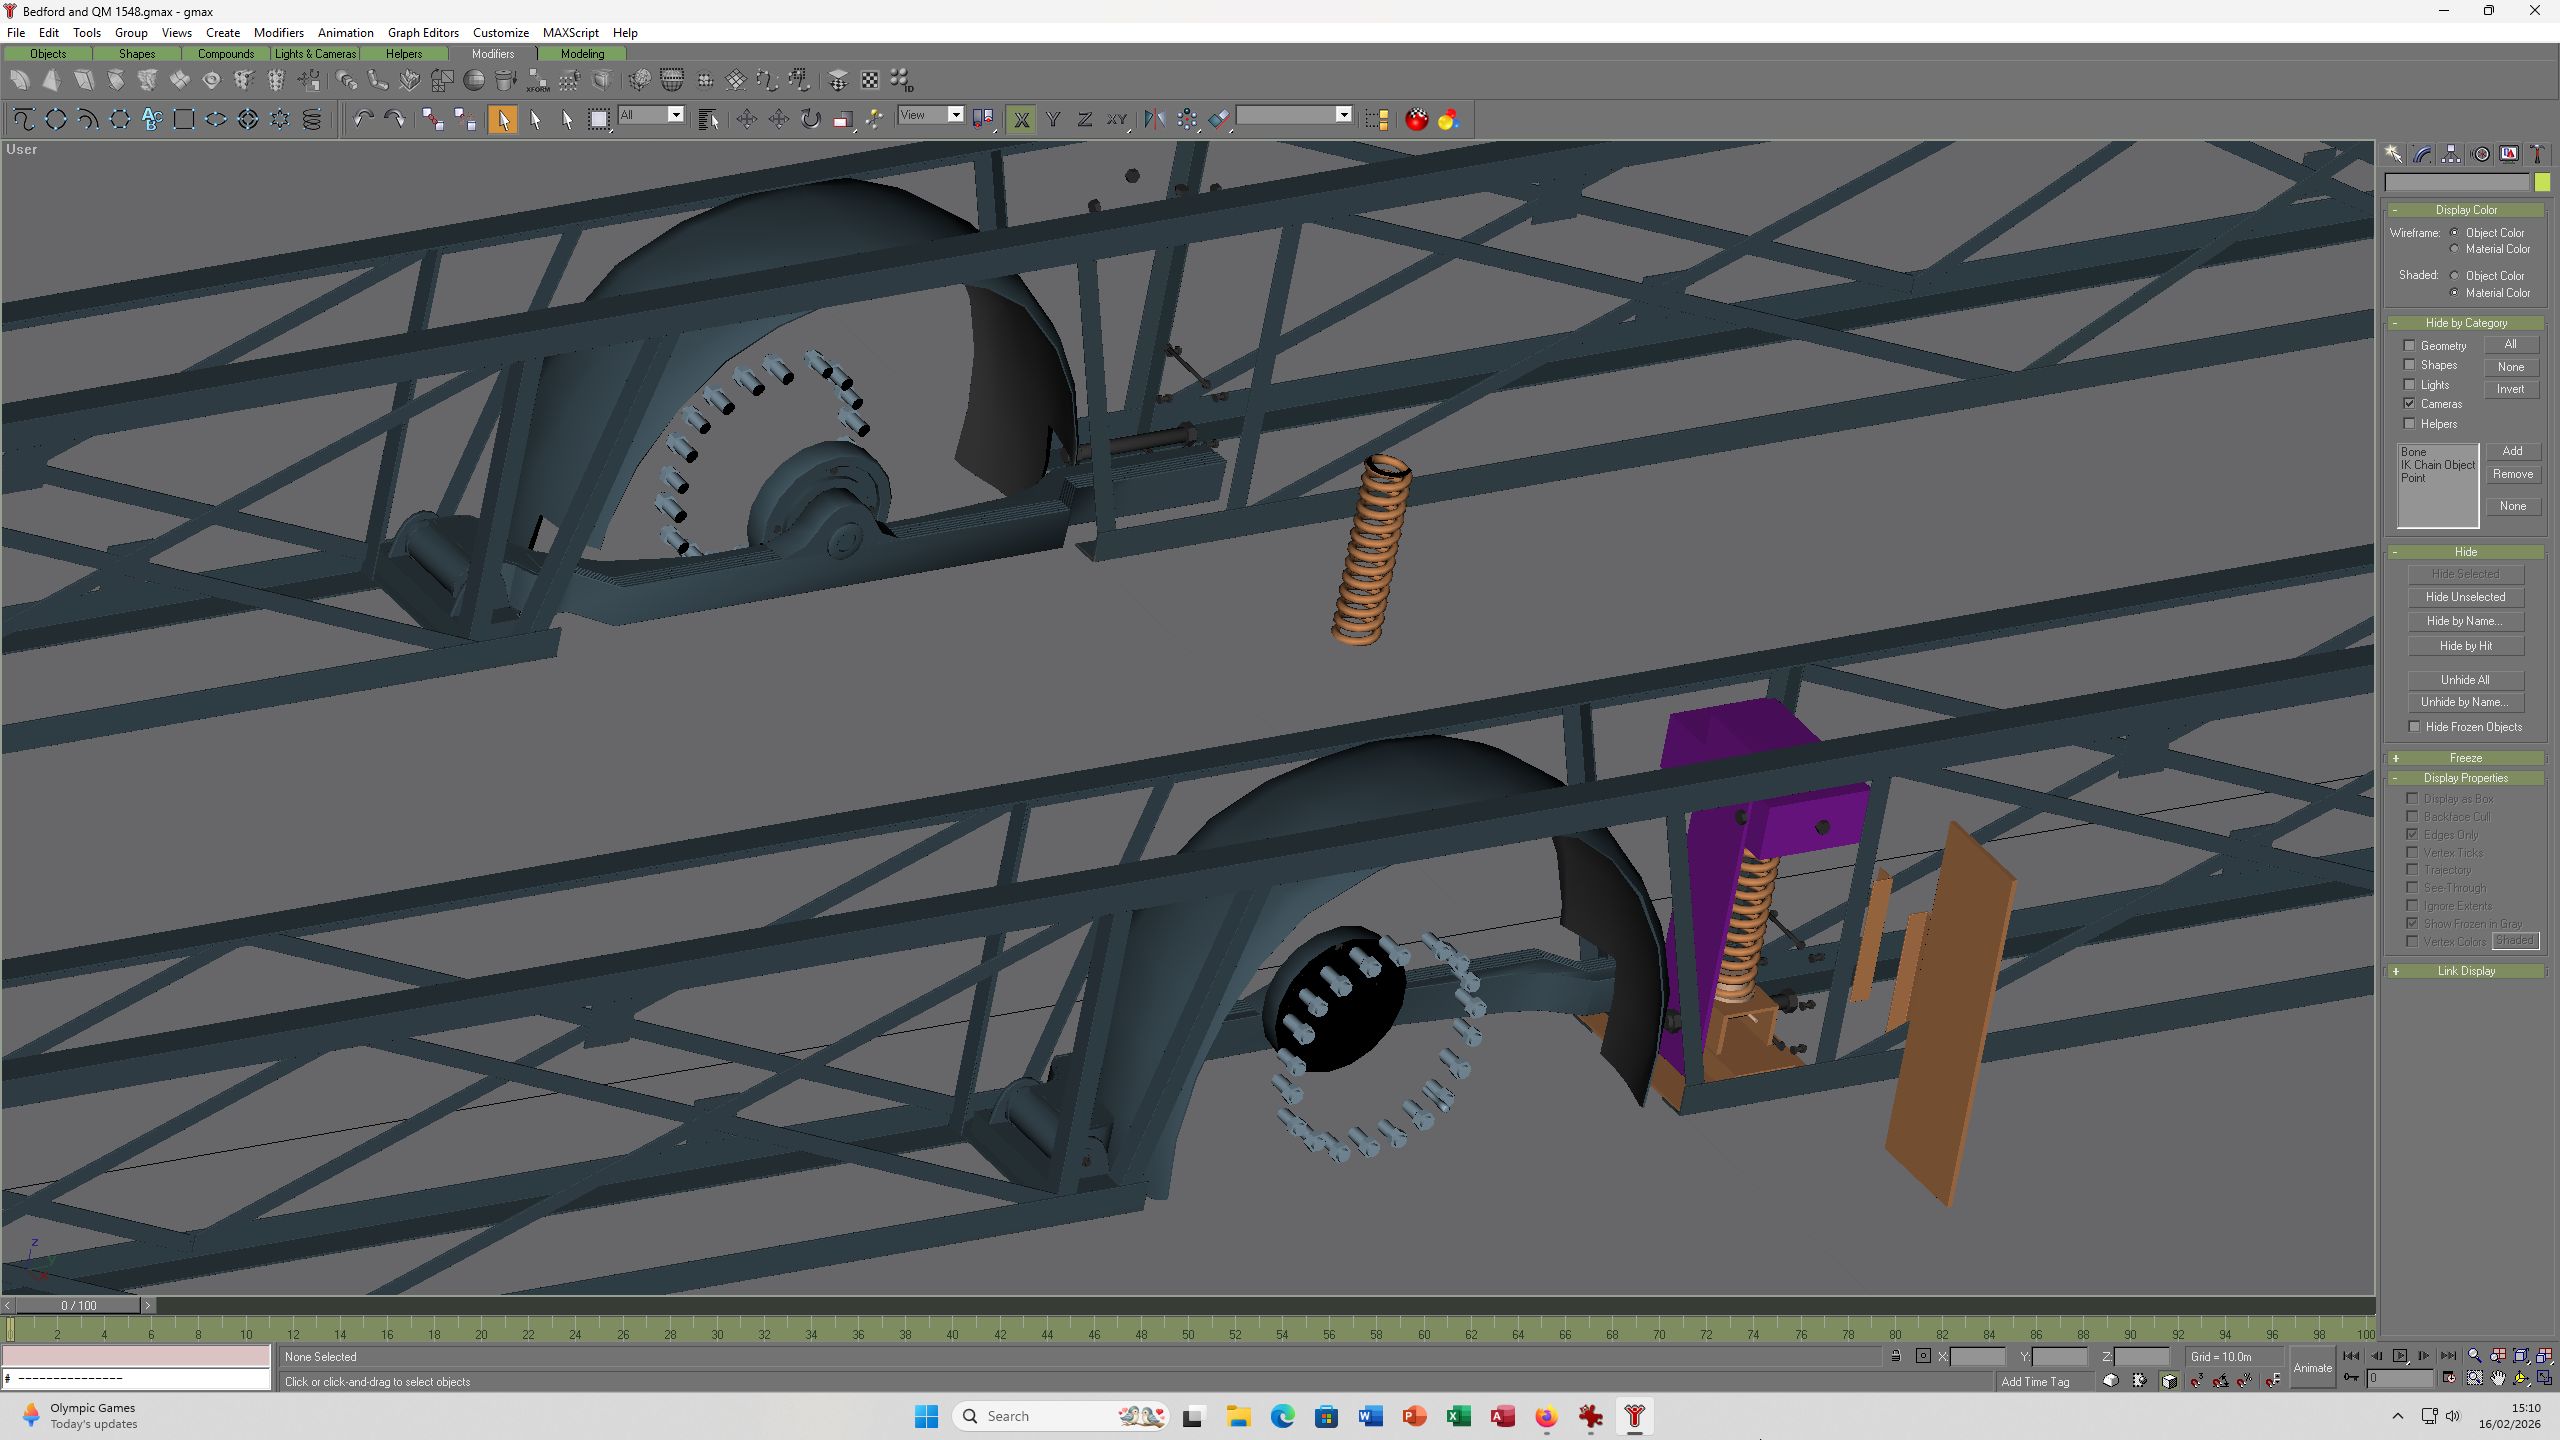Screen dimensions: 2560x1440
Task: Open the Hierarchy panel tab icon
Action: click(x=2451, y=154)
